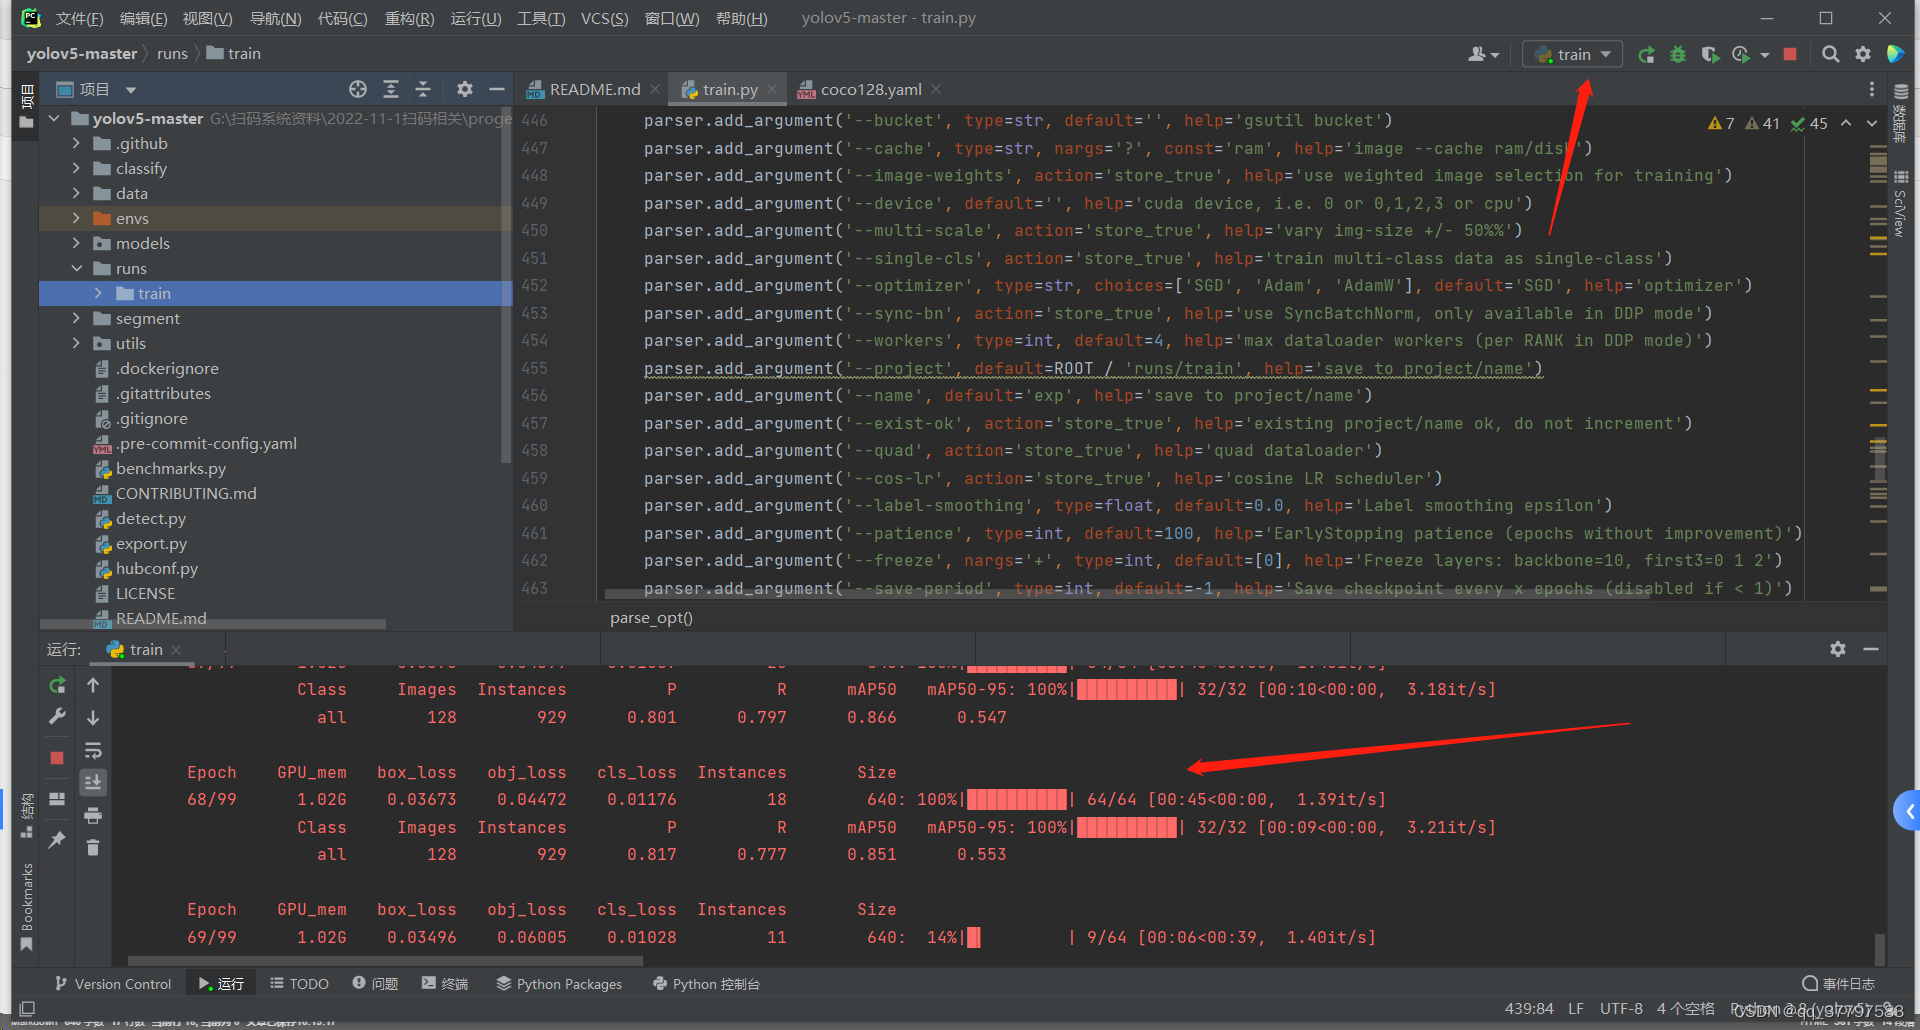
Task: Toggle Bookmarks side tool window
Action: pyautogui.click(x=27, y=905)
